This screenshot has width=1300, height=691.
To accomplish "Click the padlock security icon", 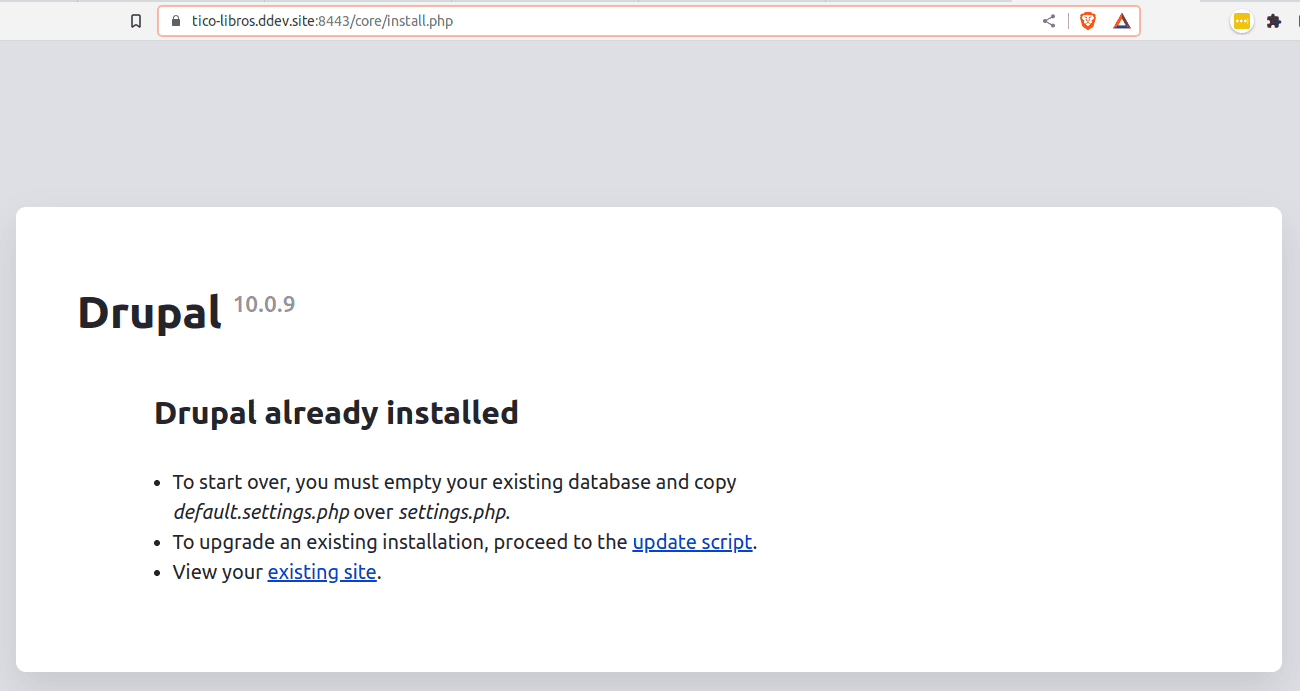I will tap(174, 20).
